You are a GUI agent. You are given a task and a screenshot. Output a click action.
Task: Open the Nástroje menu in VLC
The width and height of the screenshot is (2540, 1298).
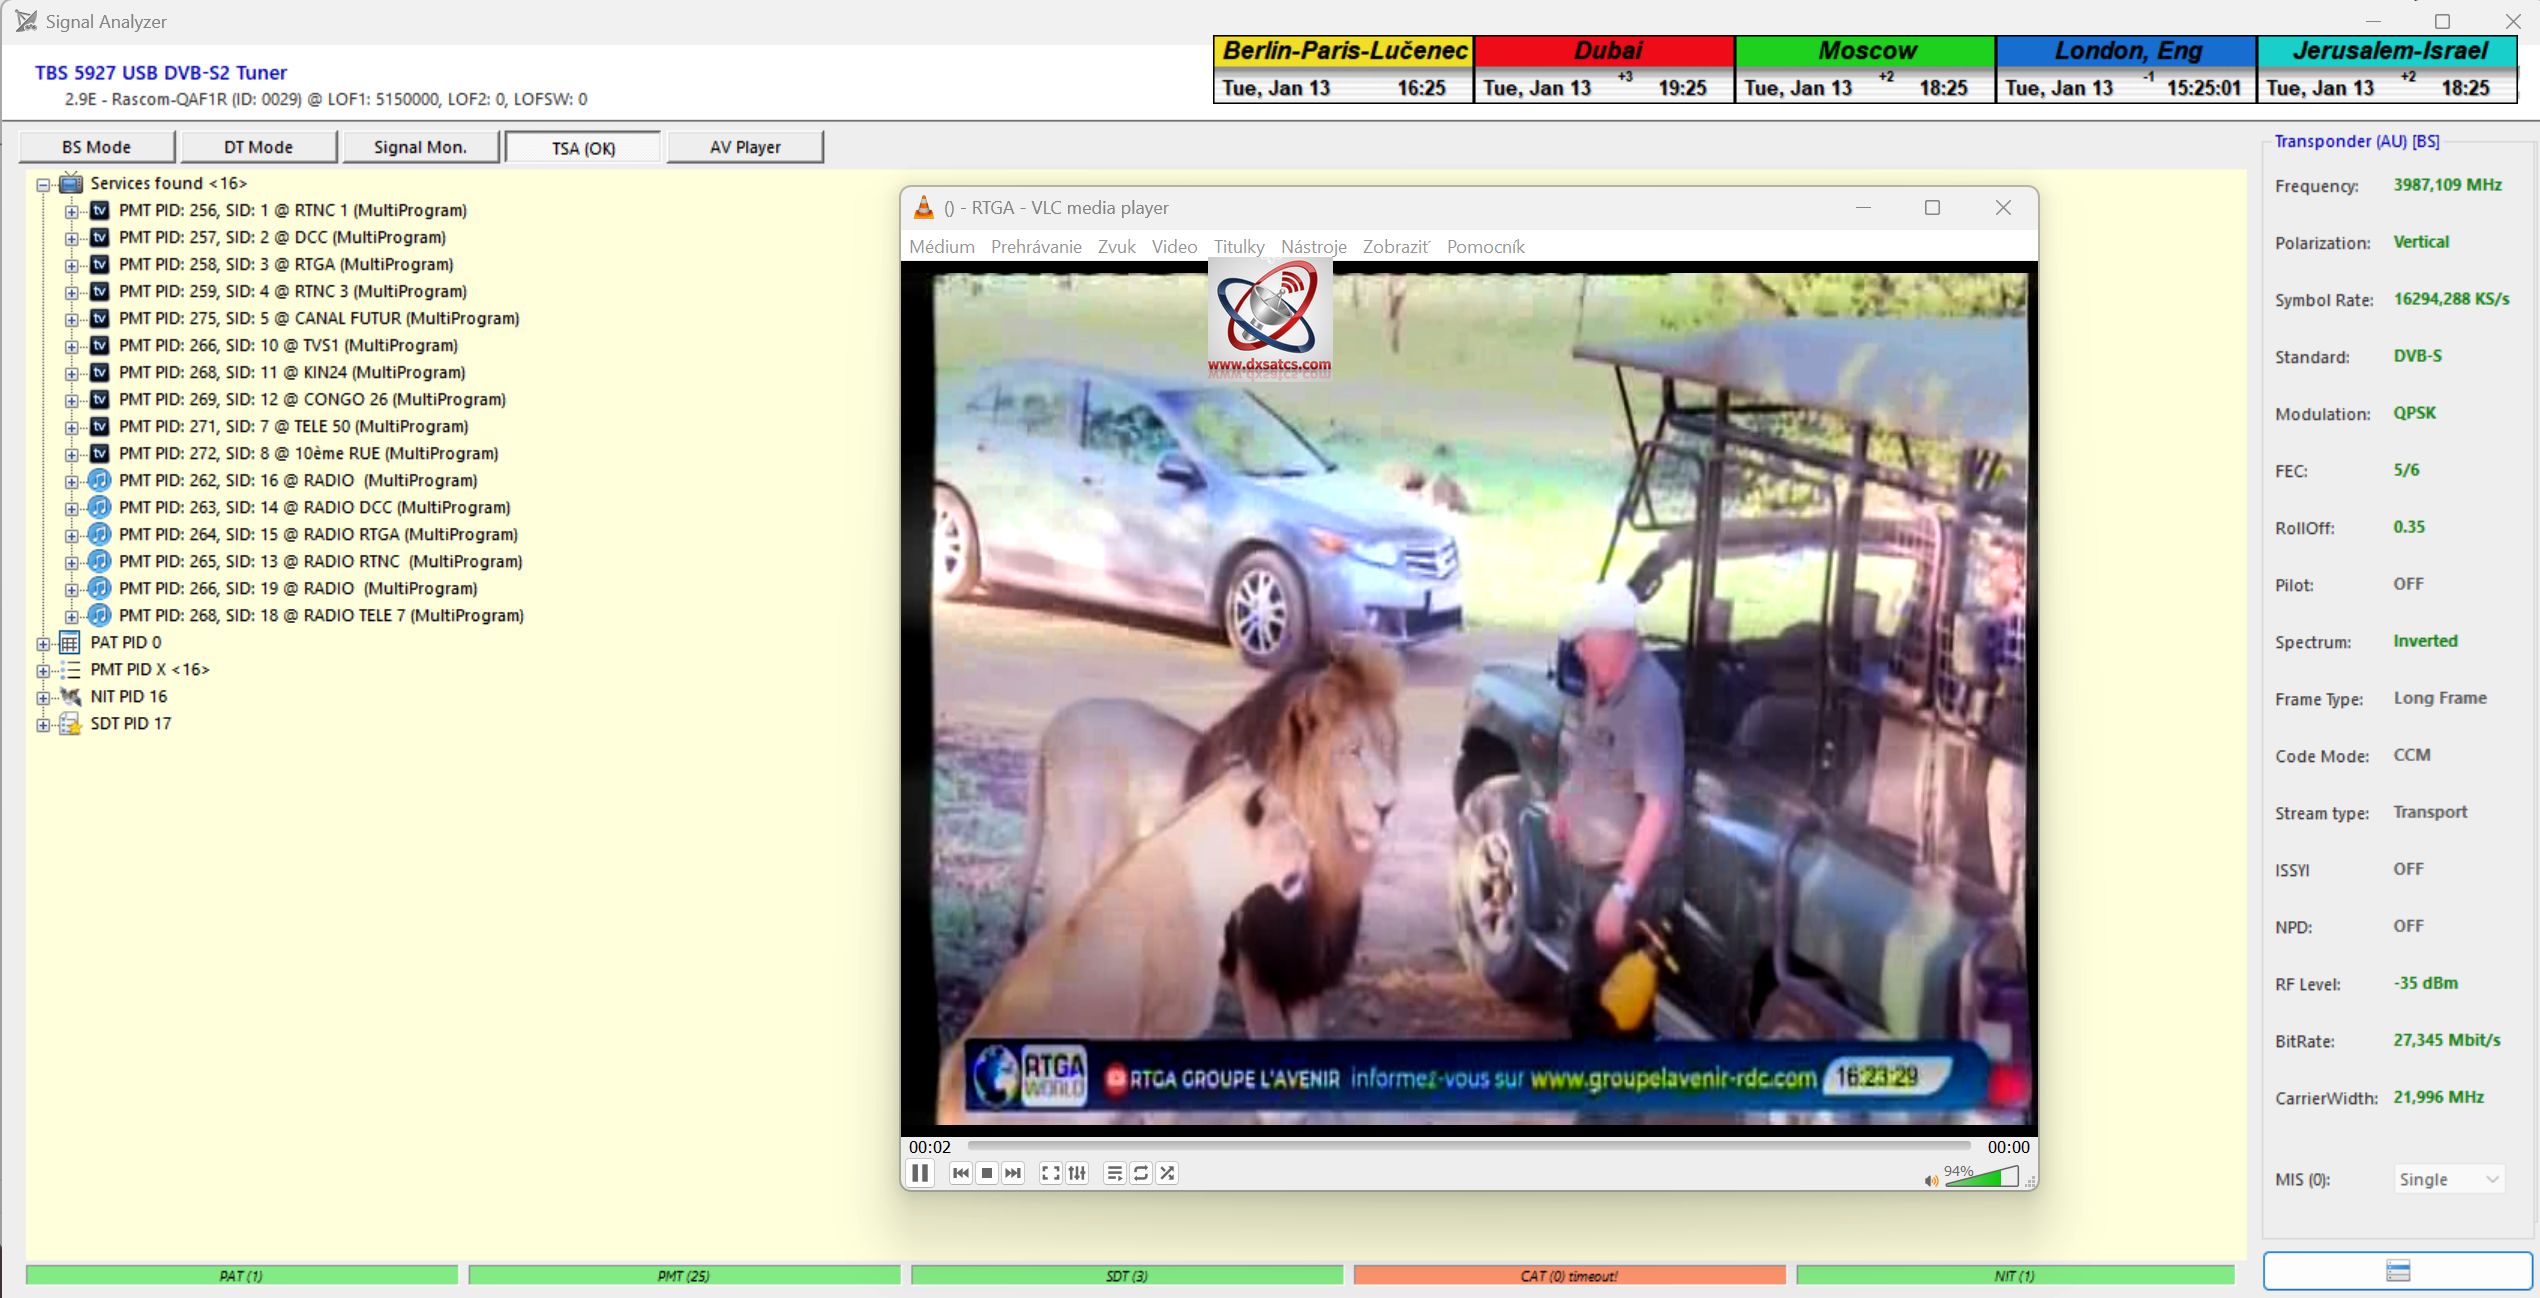click(1313, 247)
